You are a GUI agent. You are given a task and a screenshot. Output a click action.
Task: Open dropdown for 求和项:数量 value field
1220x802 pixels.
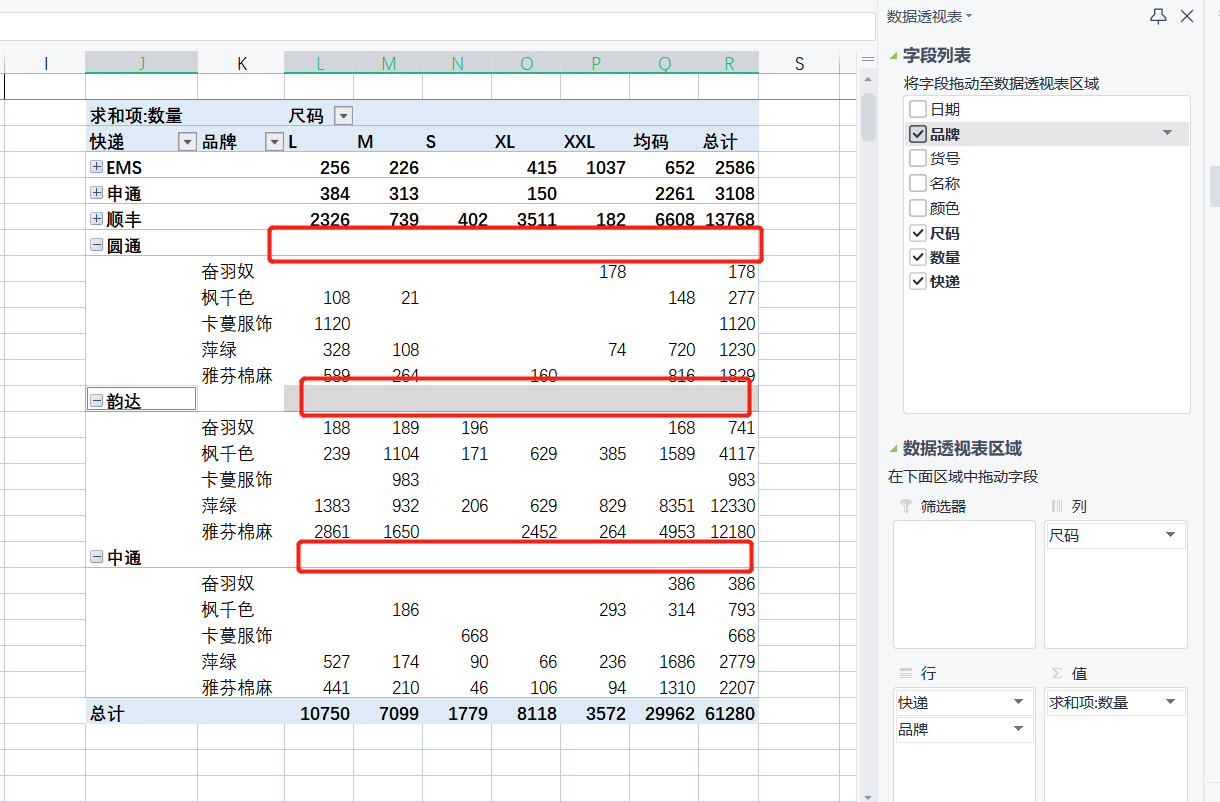tap(1170, 702)
